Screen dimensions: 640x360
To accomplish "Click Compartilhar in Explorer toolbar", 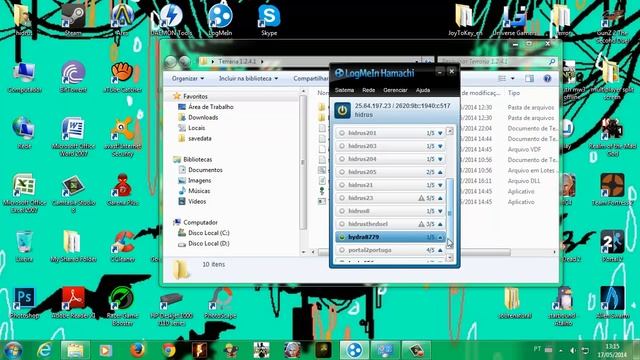I will 311,78.
